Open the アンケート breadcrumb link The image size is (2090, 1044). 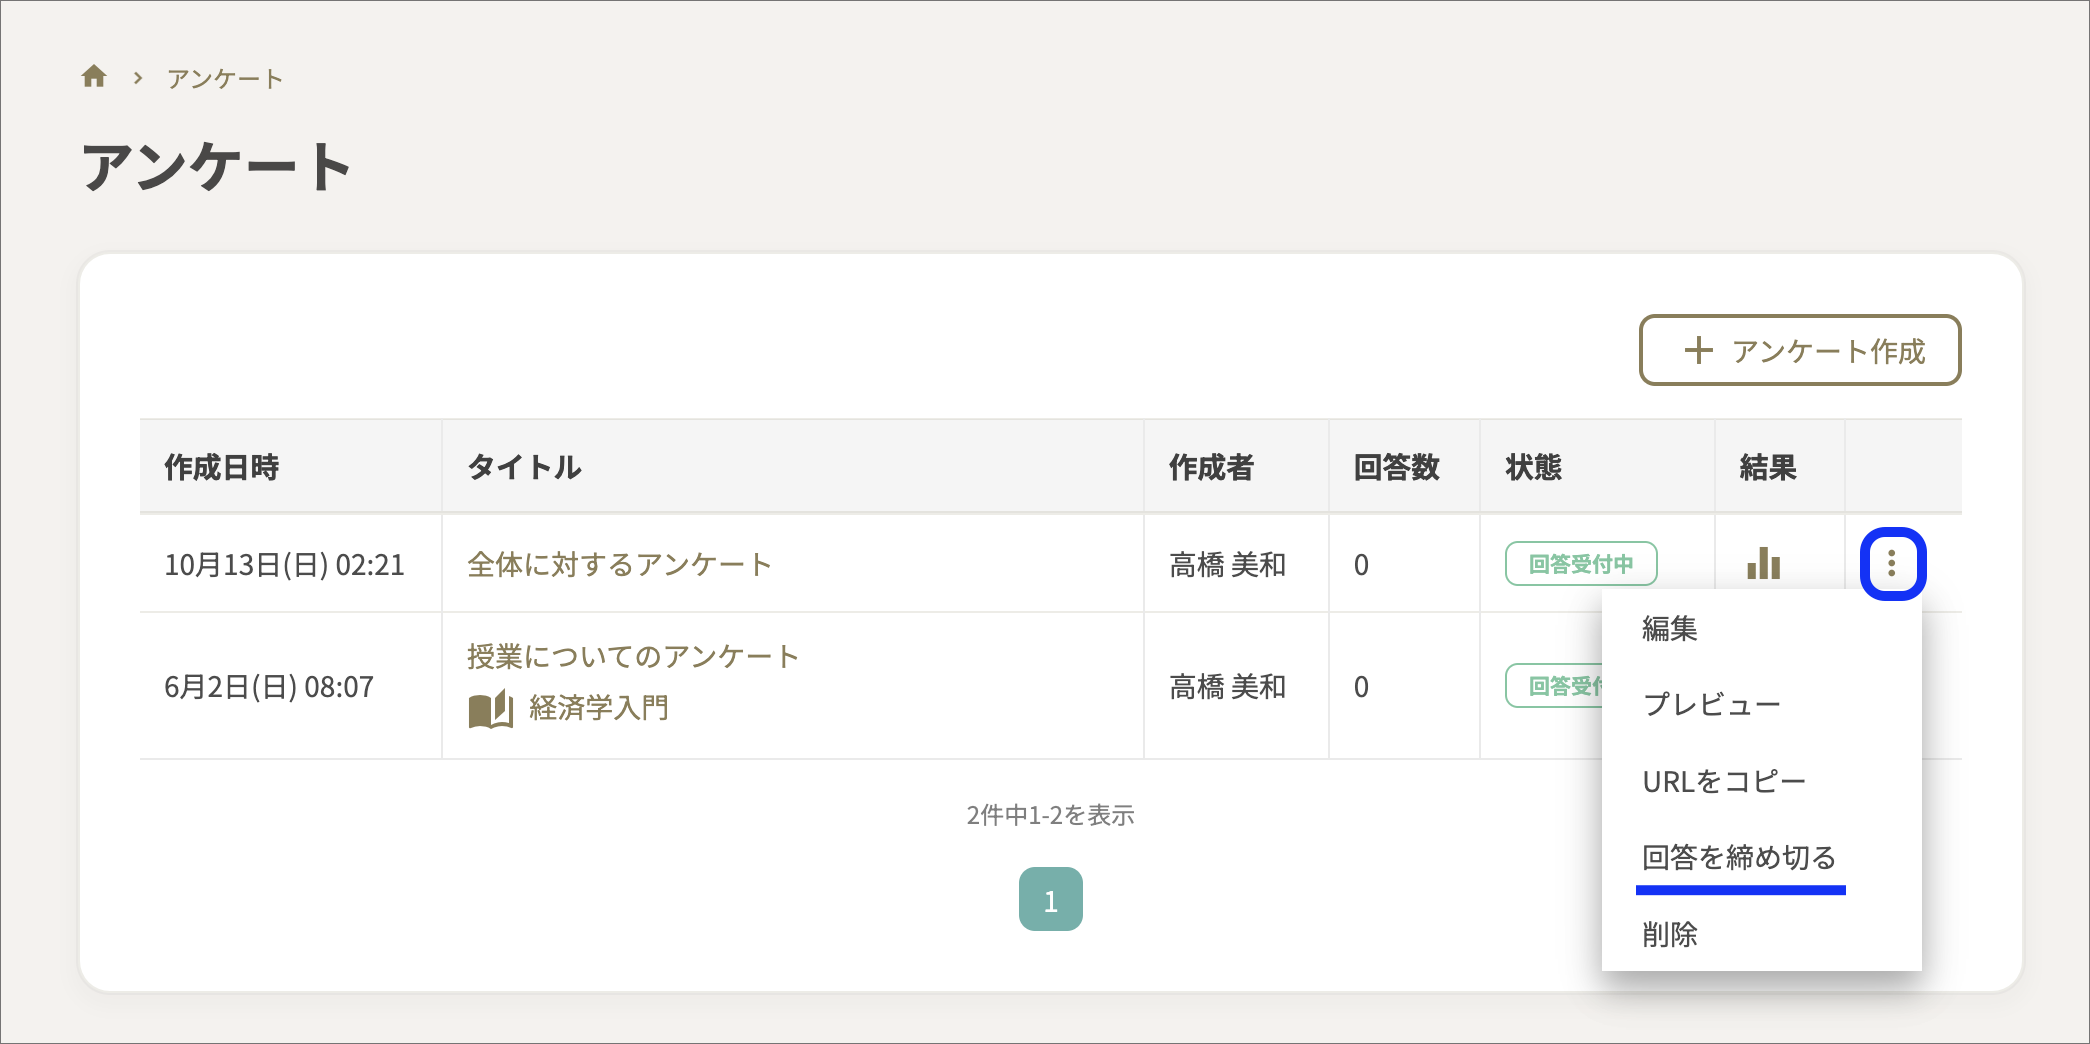[224, 77]
